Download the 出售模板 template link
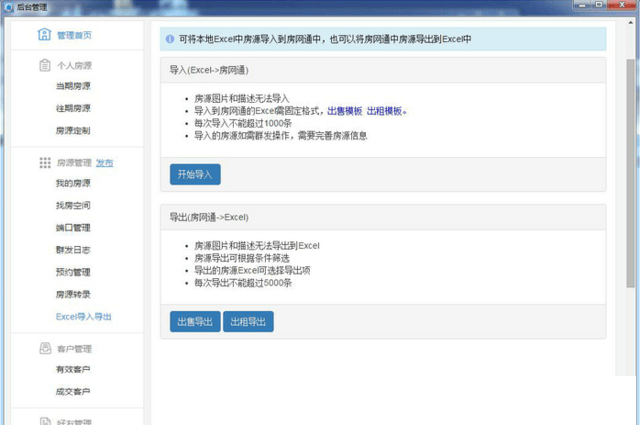Screen dimensions: 640x425 click(x=344, y=111)
